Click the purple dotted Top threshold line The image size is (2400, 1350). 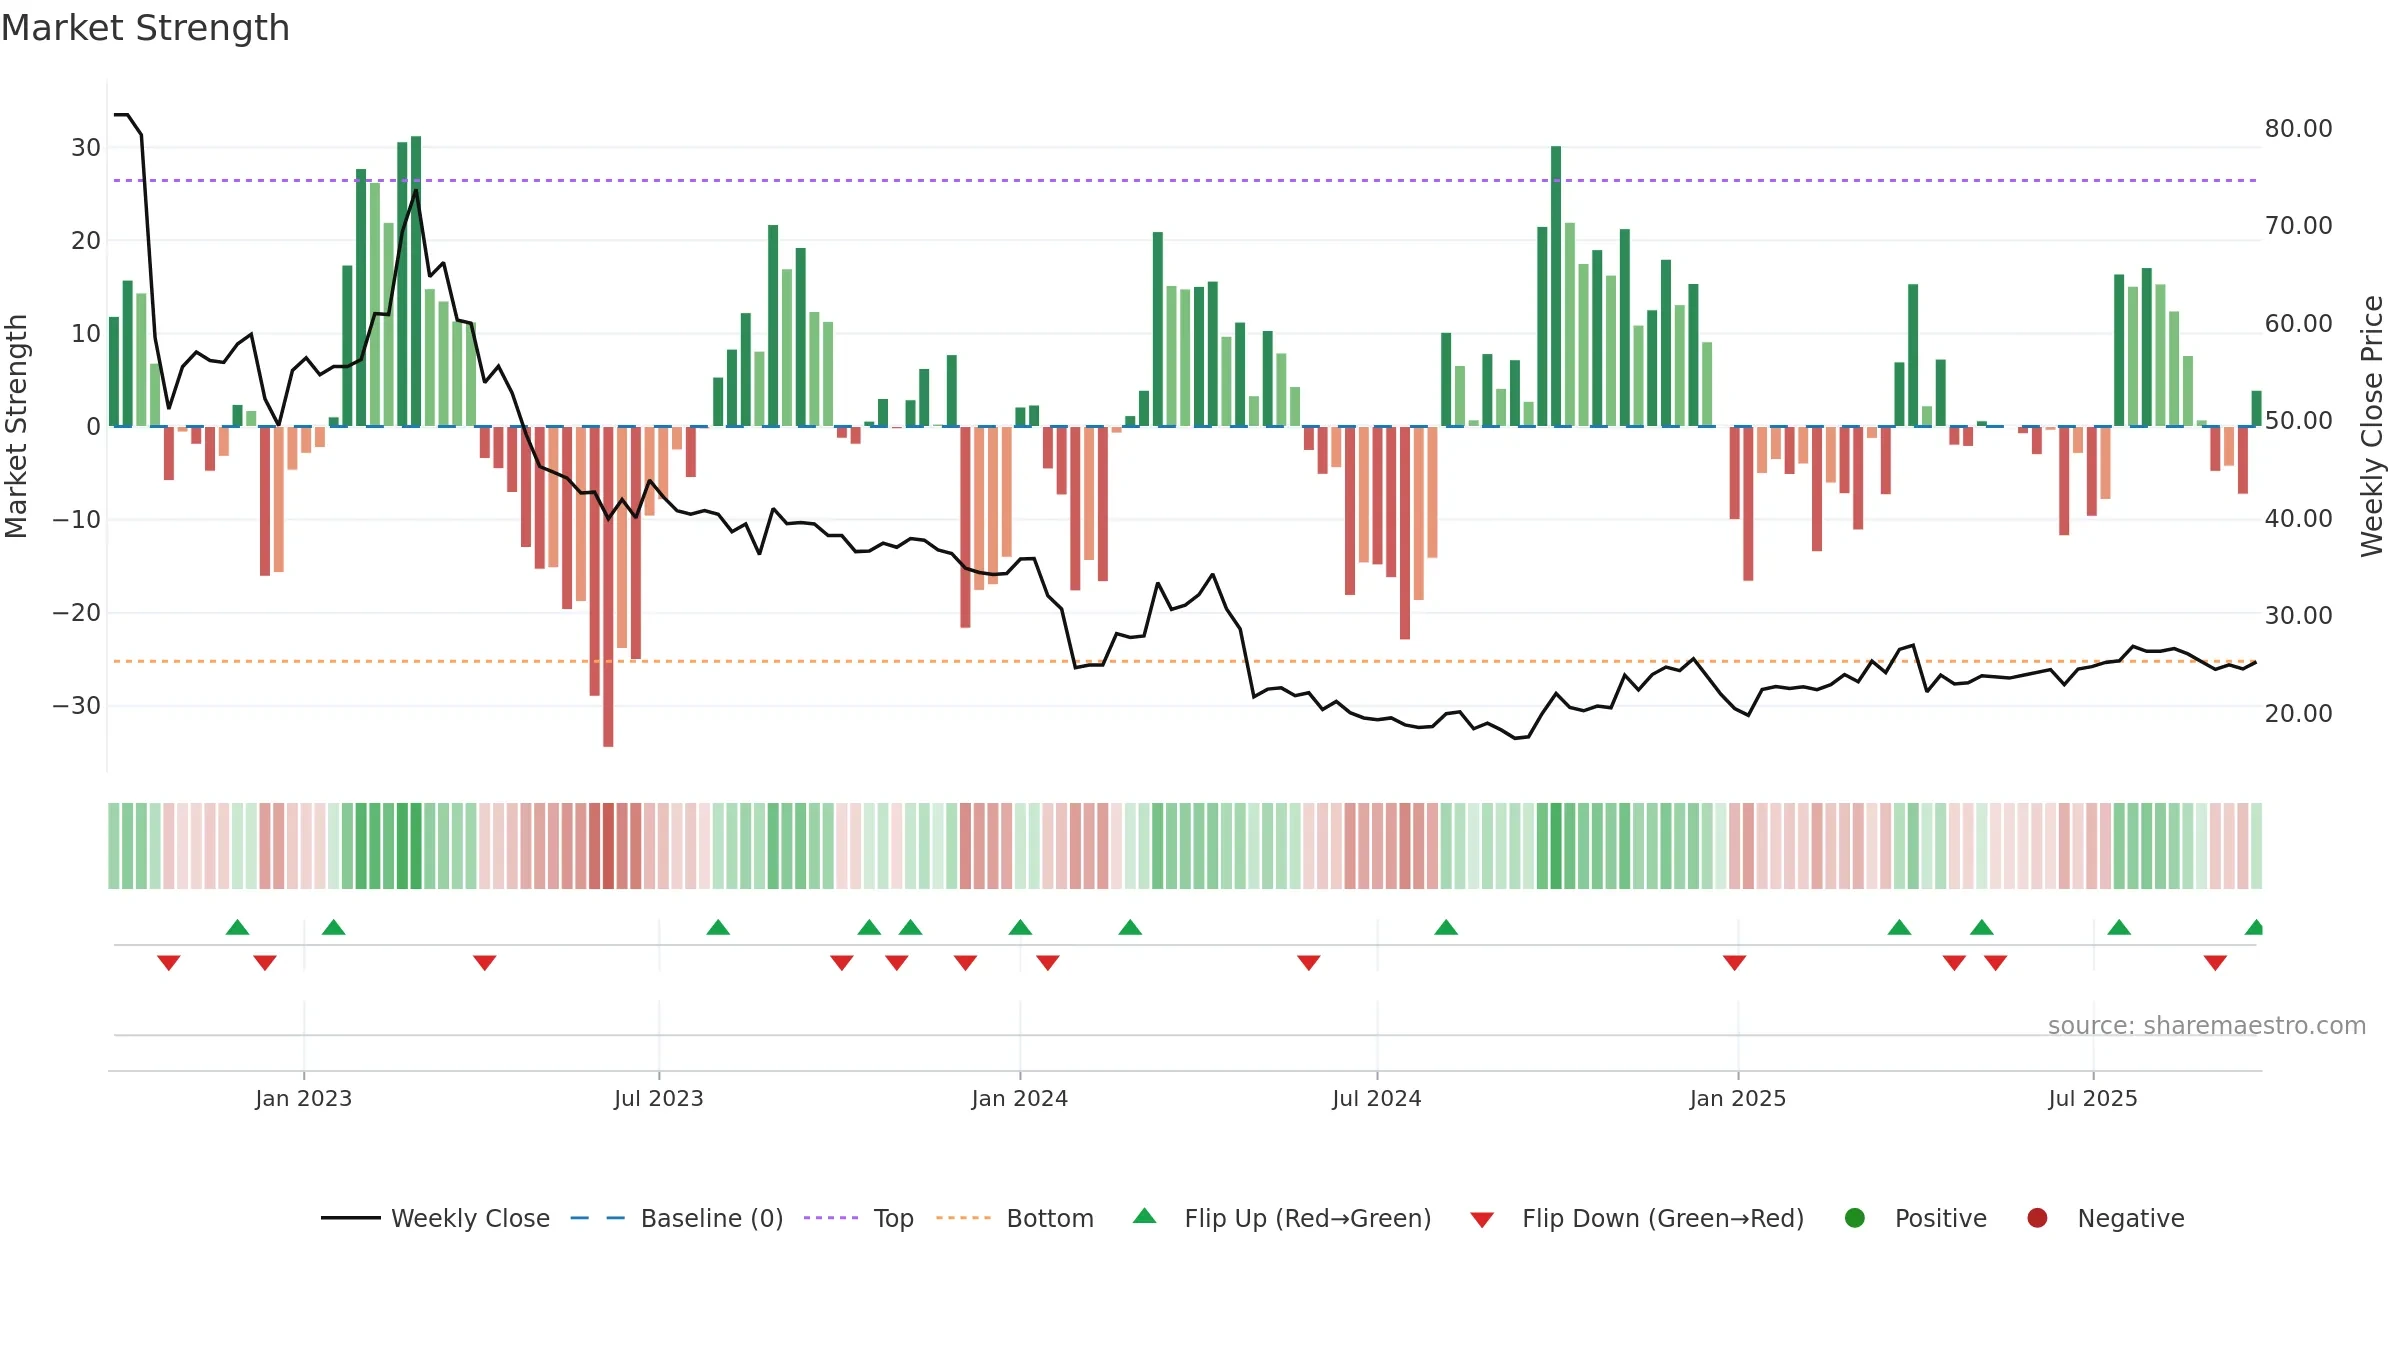pos(1185,181)
